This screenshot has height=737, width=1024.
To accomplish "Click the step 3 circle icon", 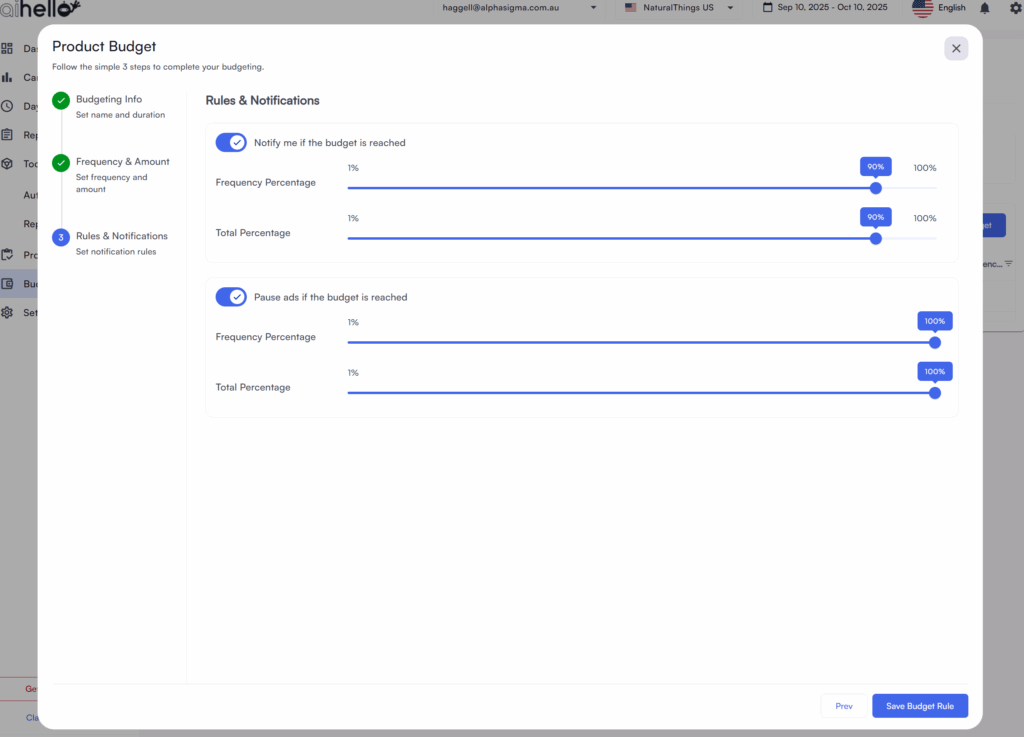I will (61, 237).
